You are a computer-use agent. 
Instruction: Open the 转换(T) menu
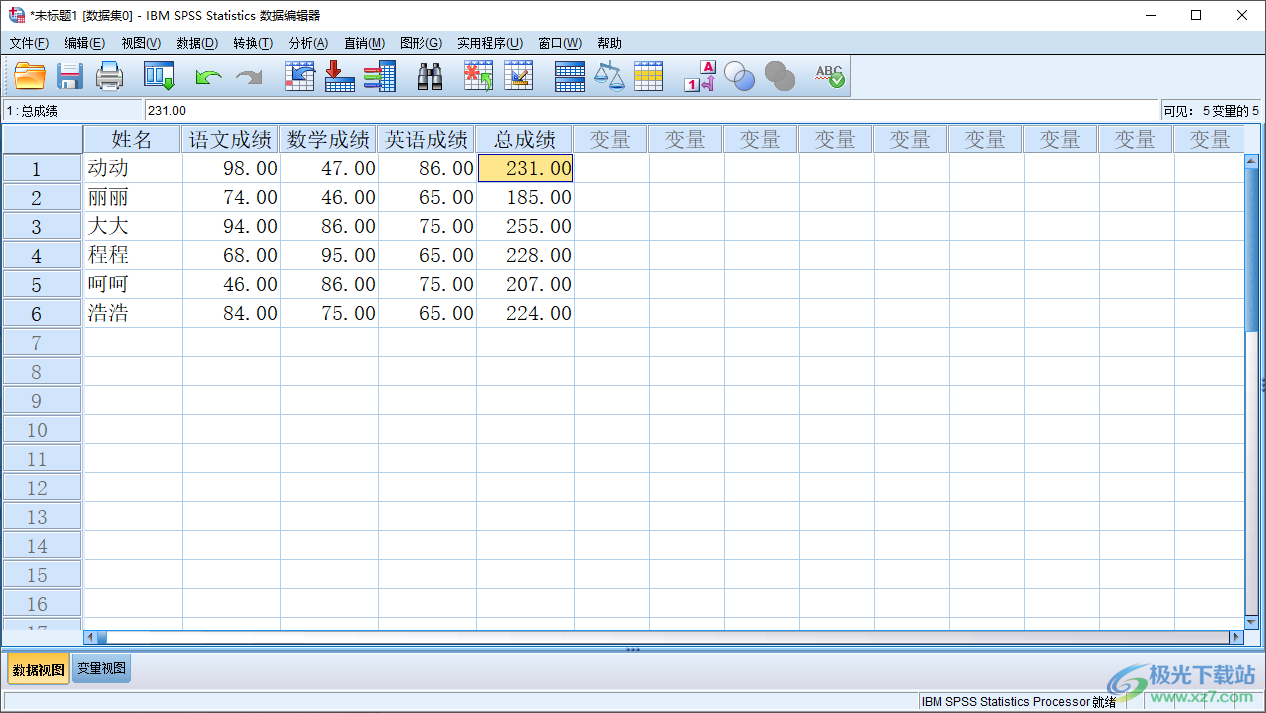[x=253, y=43]
